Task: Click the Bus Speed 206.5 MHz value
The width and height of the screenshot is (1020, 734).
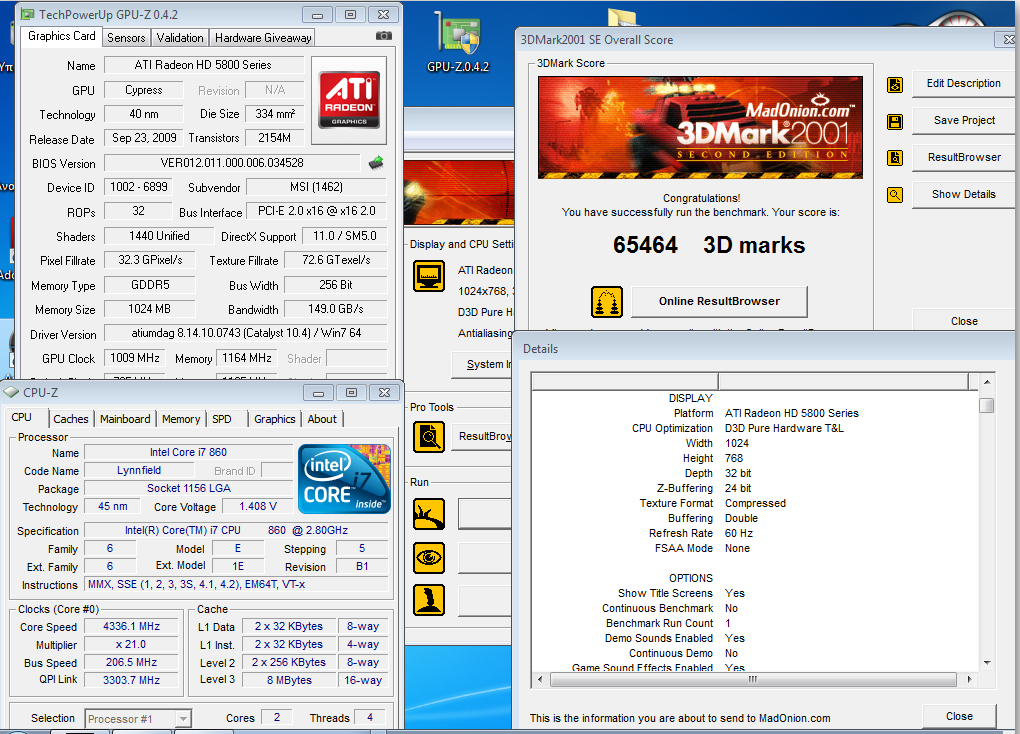Action: 131,662
